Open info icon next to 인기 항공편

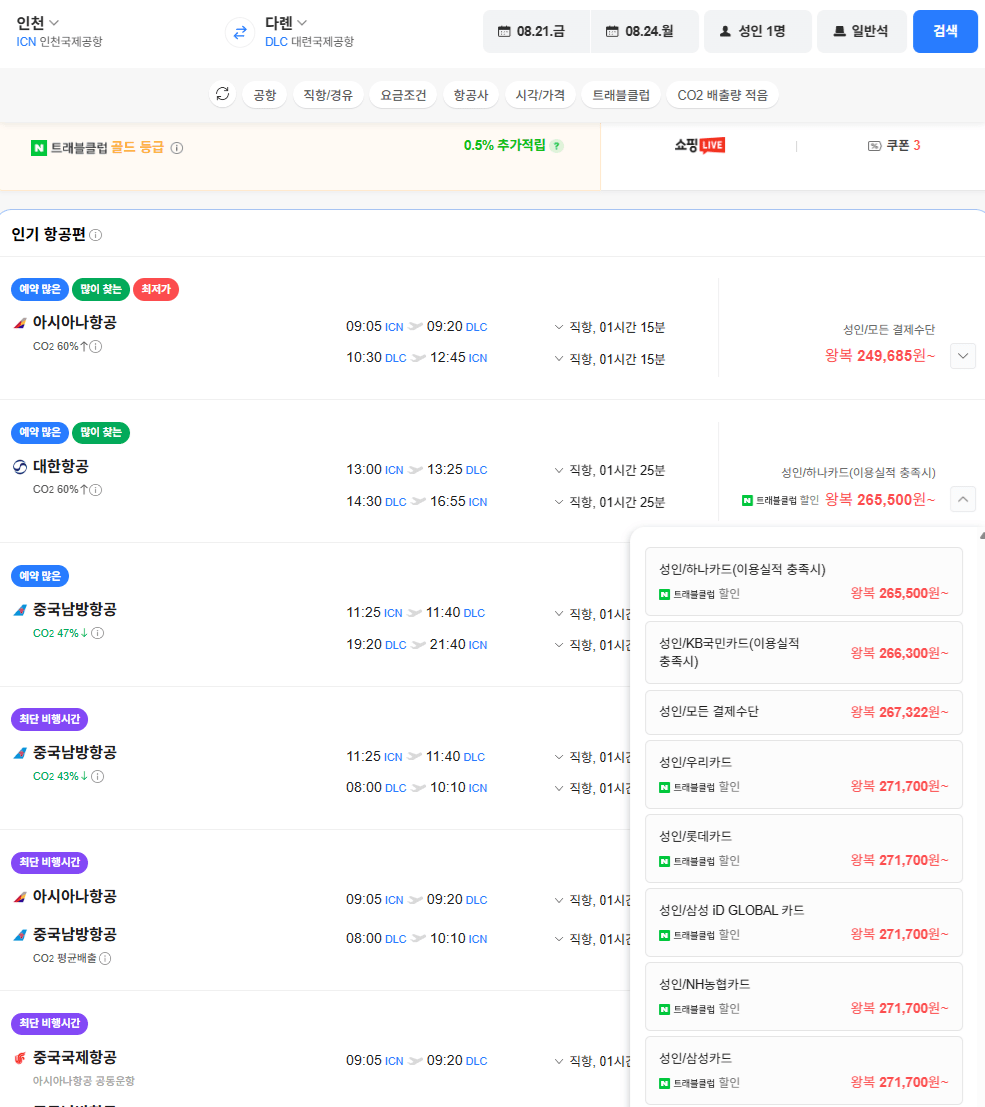[x=96, y=235]
